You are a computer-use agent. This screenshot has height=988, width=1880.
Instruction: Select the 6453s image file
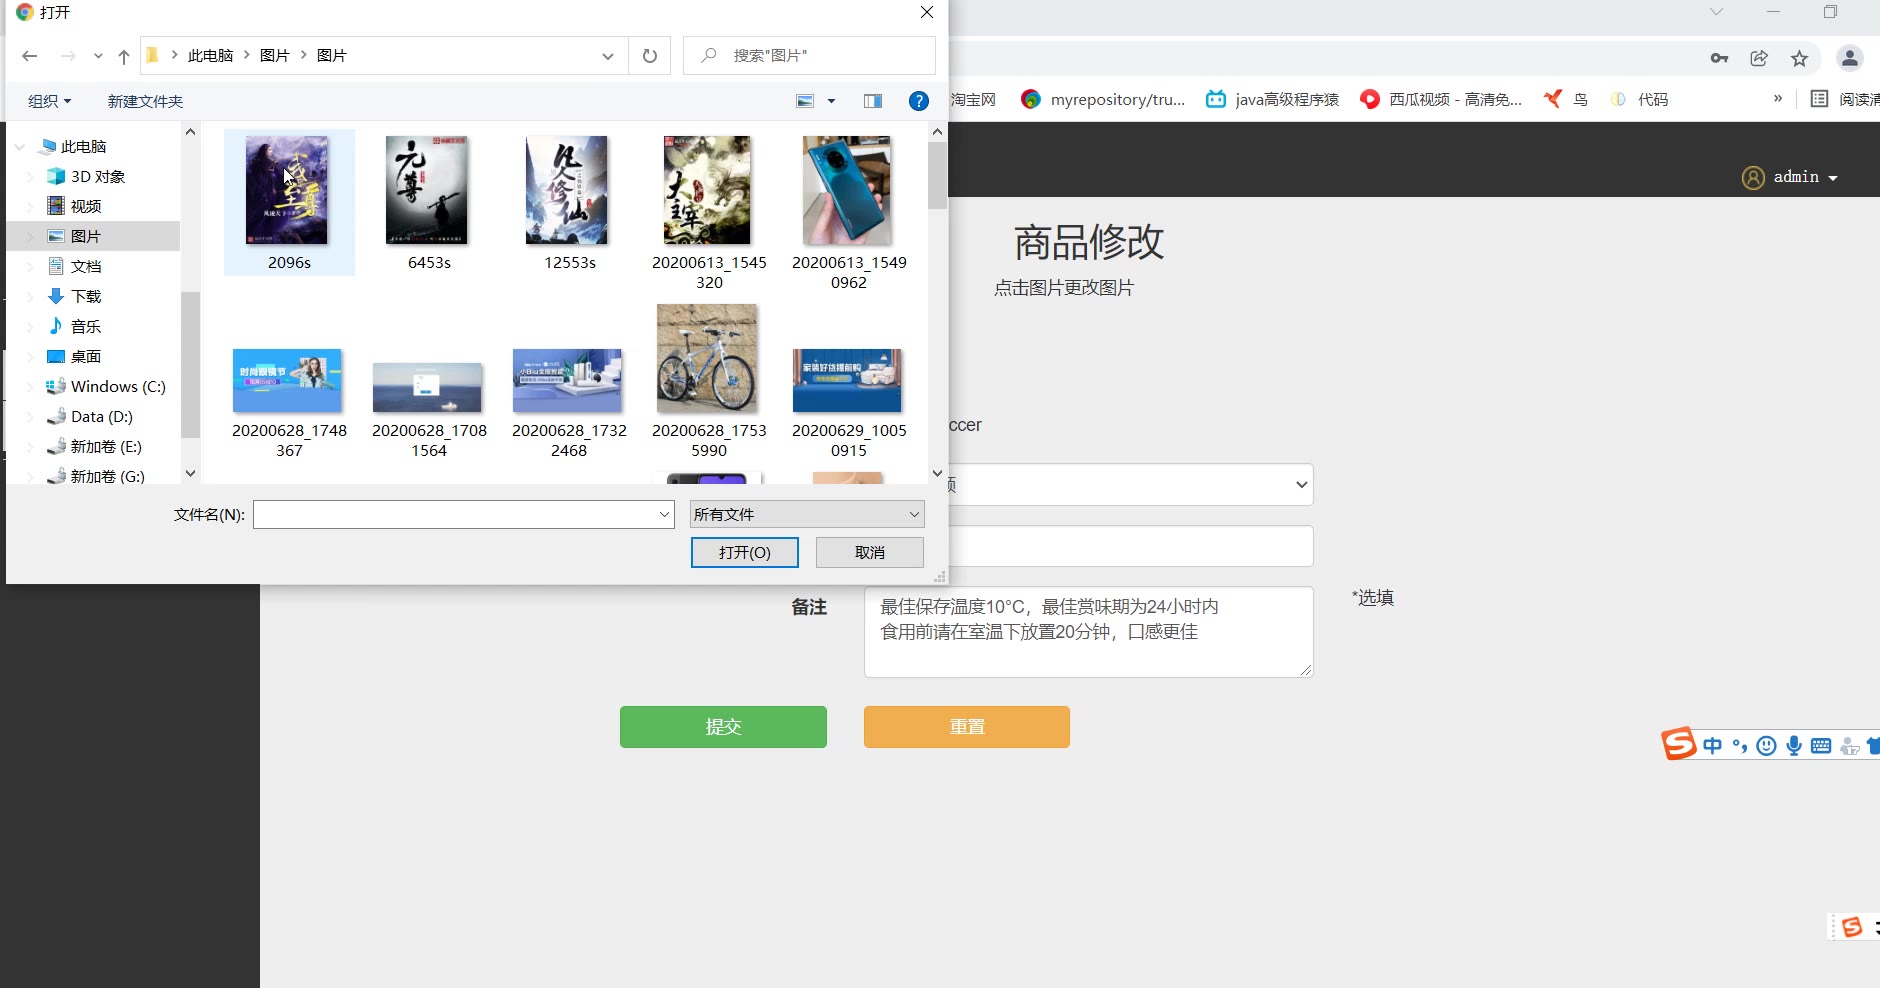[x=428, y=202]
